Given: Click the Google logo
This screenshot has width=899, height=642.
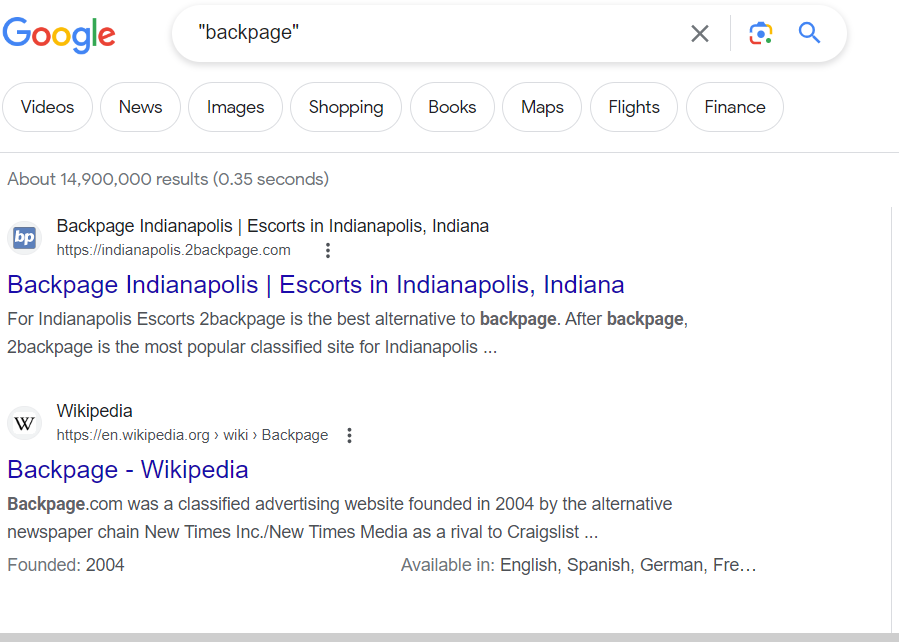Looking at the screenshot, I should (59, 34).
